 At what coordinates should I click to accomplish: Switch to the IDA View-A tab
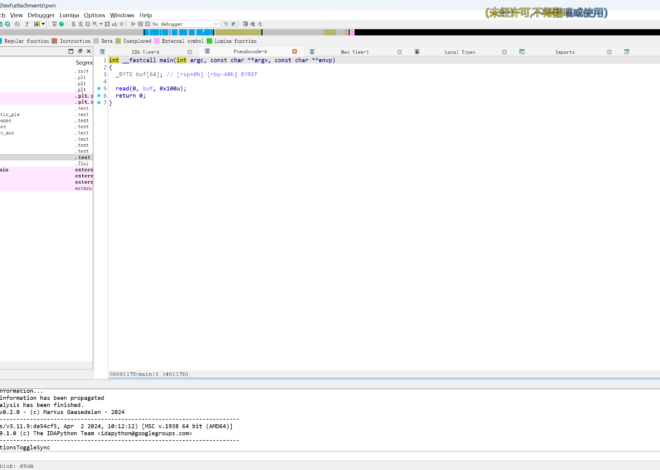[146, 52]
